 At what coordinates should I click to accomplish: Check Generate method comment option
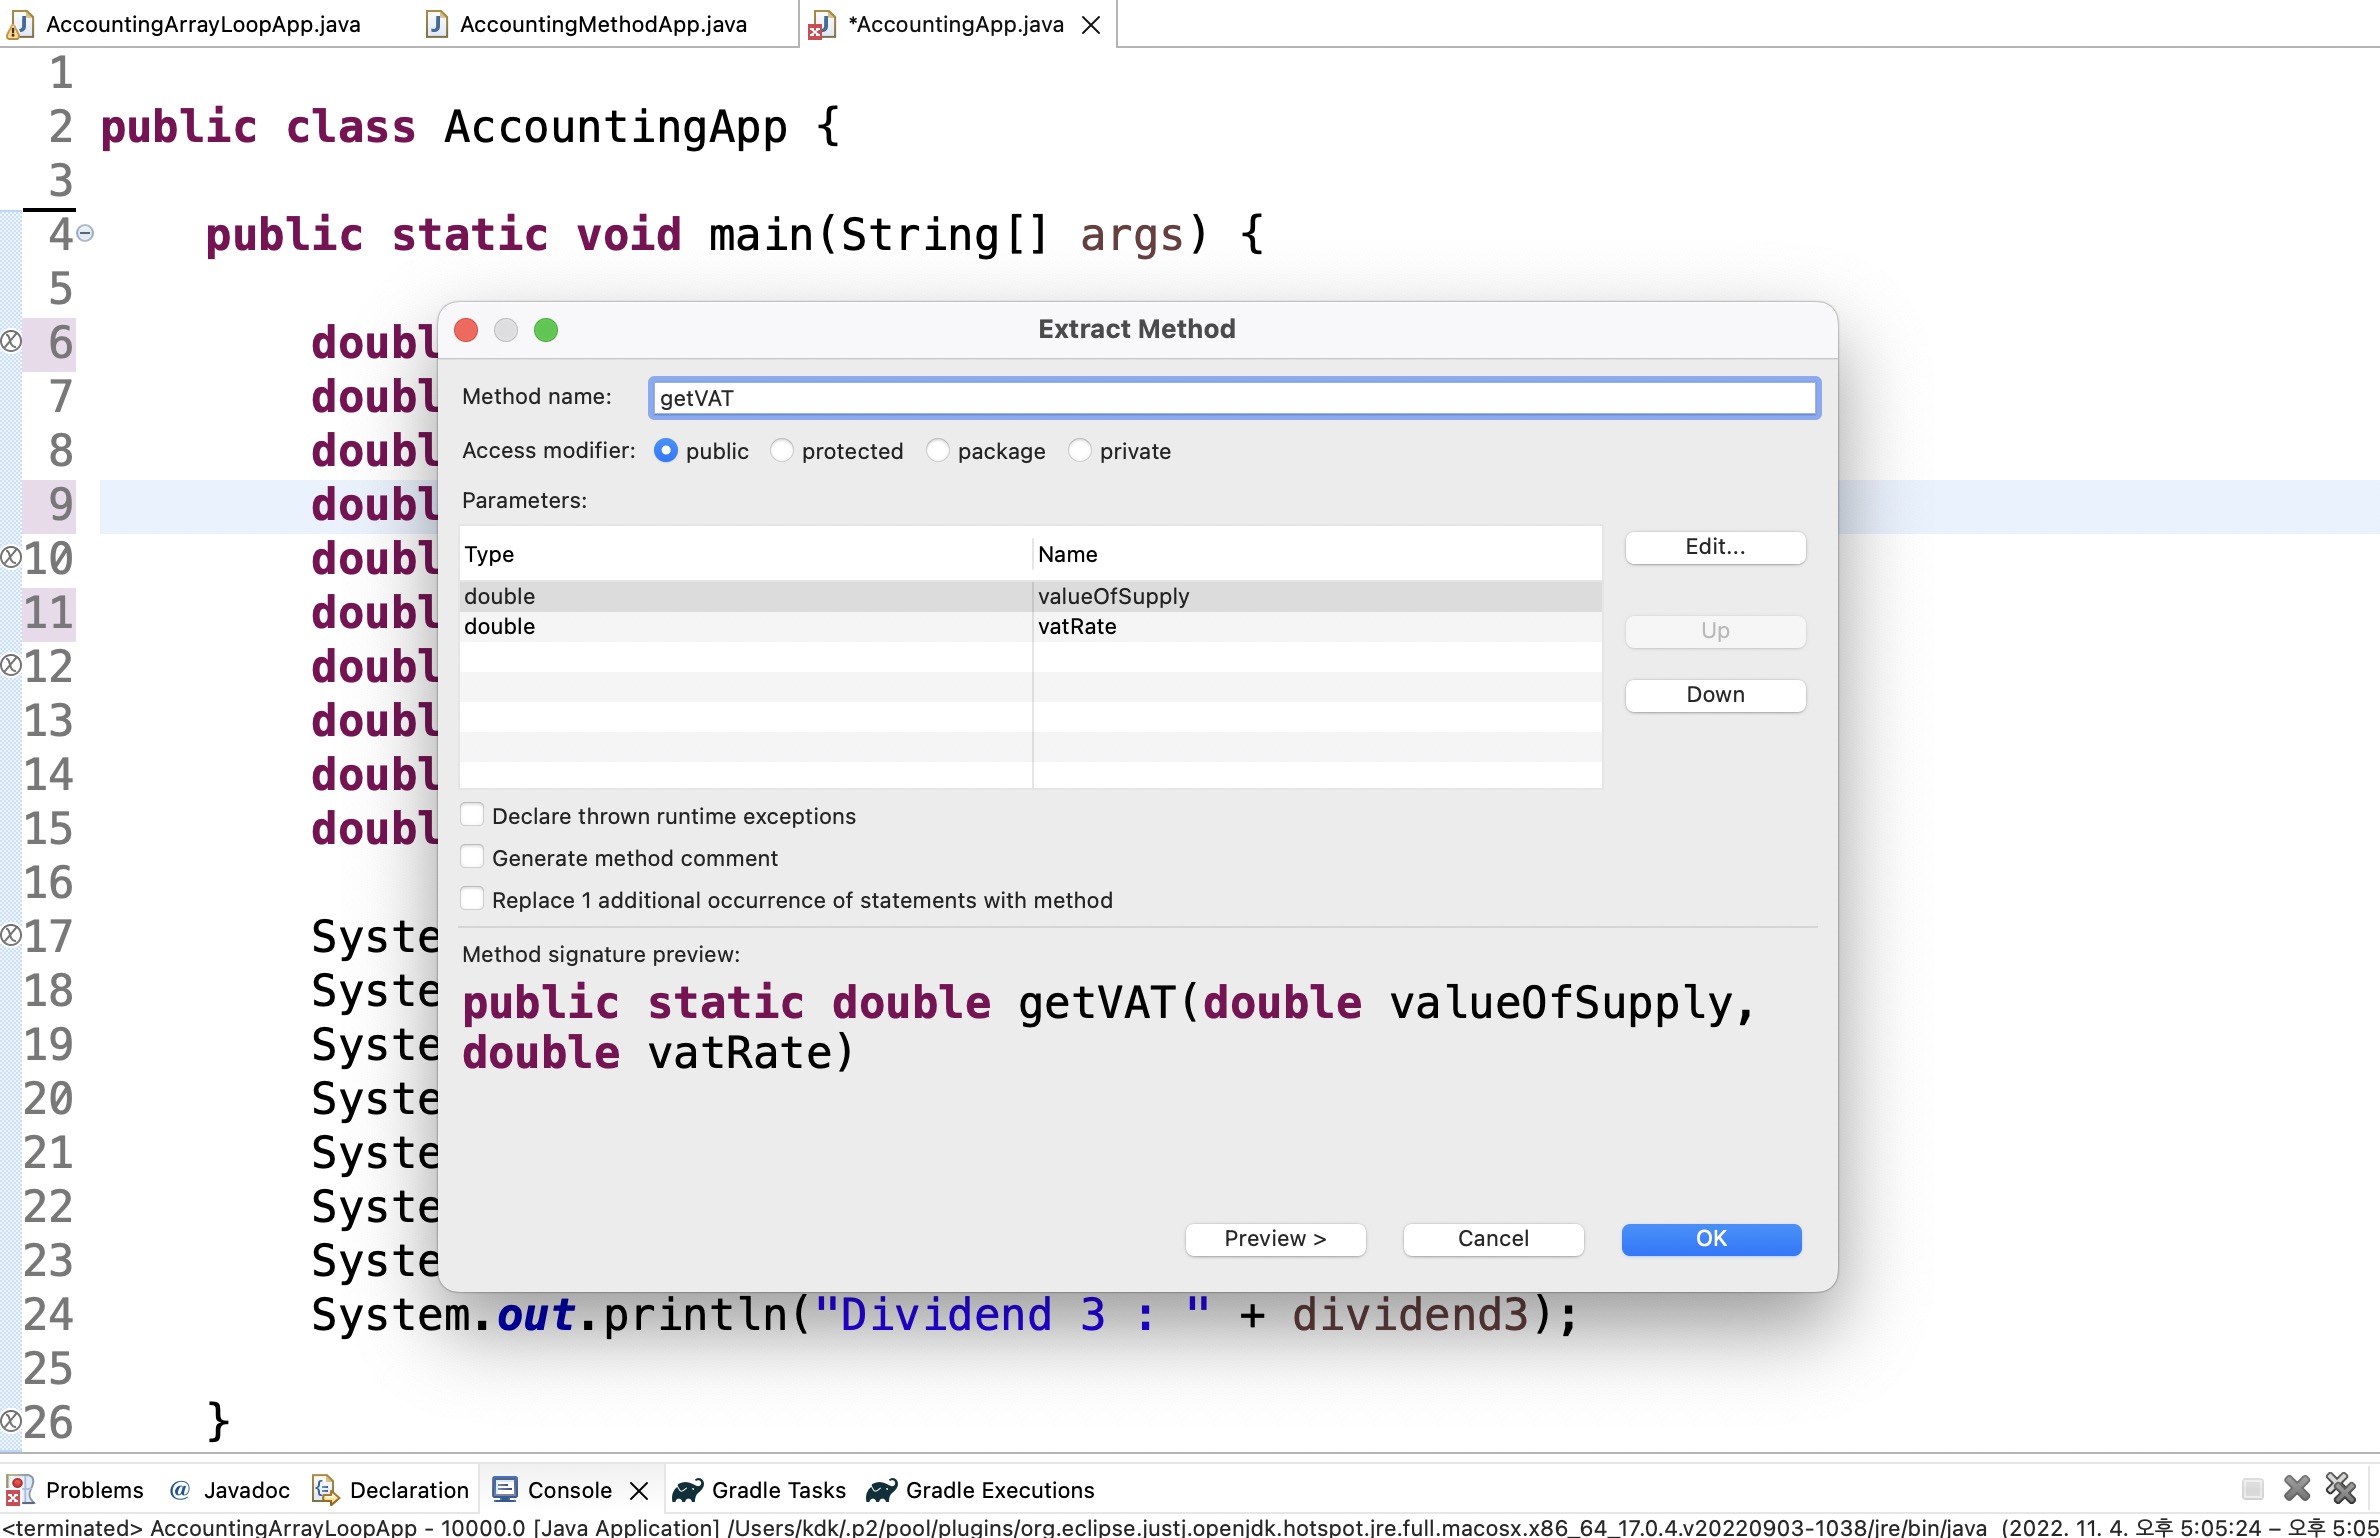click(x=473, y=857)
